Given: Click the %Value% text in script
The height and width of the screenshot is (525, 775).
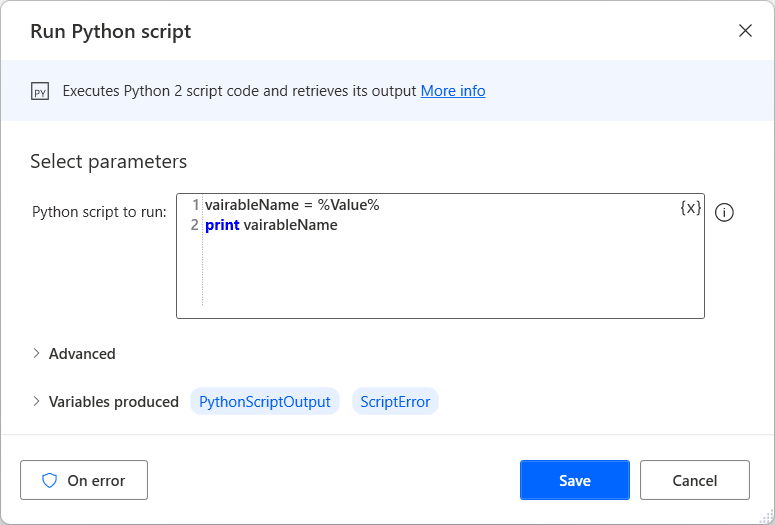Looking at the screenshot, I should [349, 205].
